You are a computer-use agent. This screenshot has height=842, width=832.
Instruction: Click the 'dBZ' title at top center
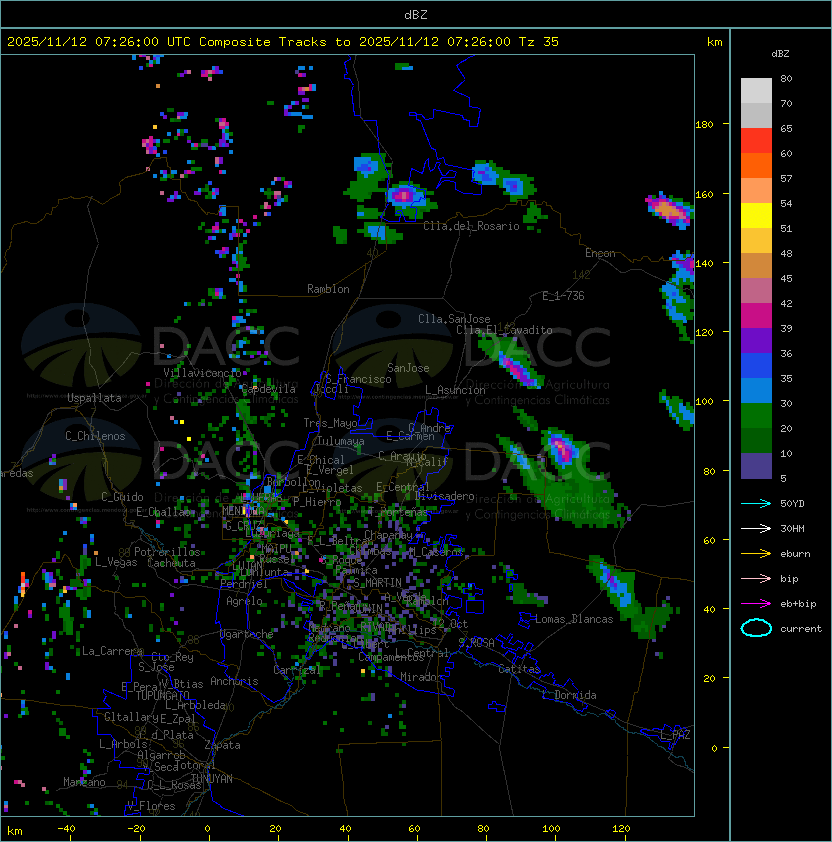coord(416,14)
